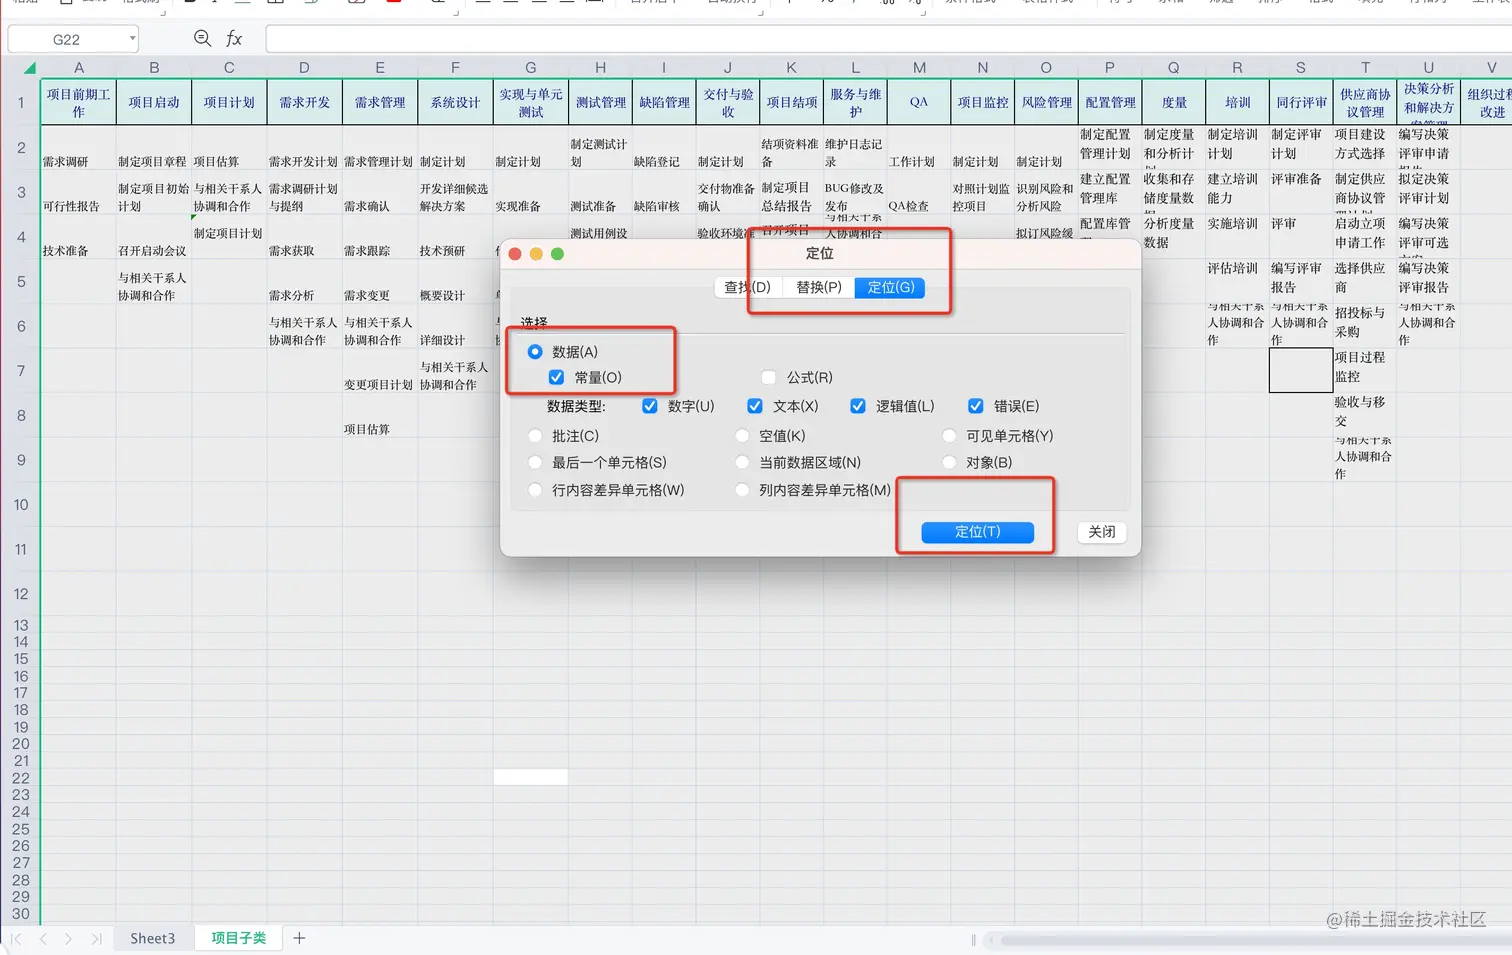Screen dimensions: 1512x955
Task: Click header cell 缺陷管理
Action: (664, 103)
